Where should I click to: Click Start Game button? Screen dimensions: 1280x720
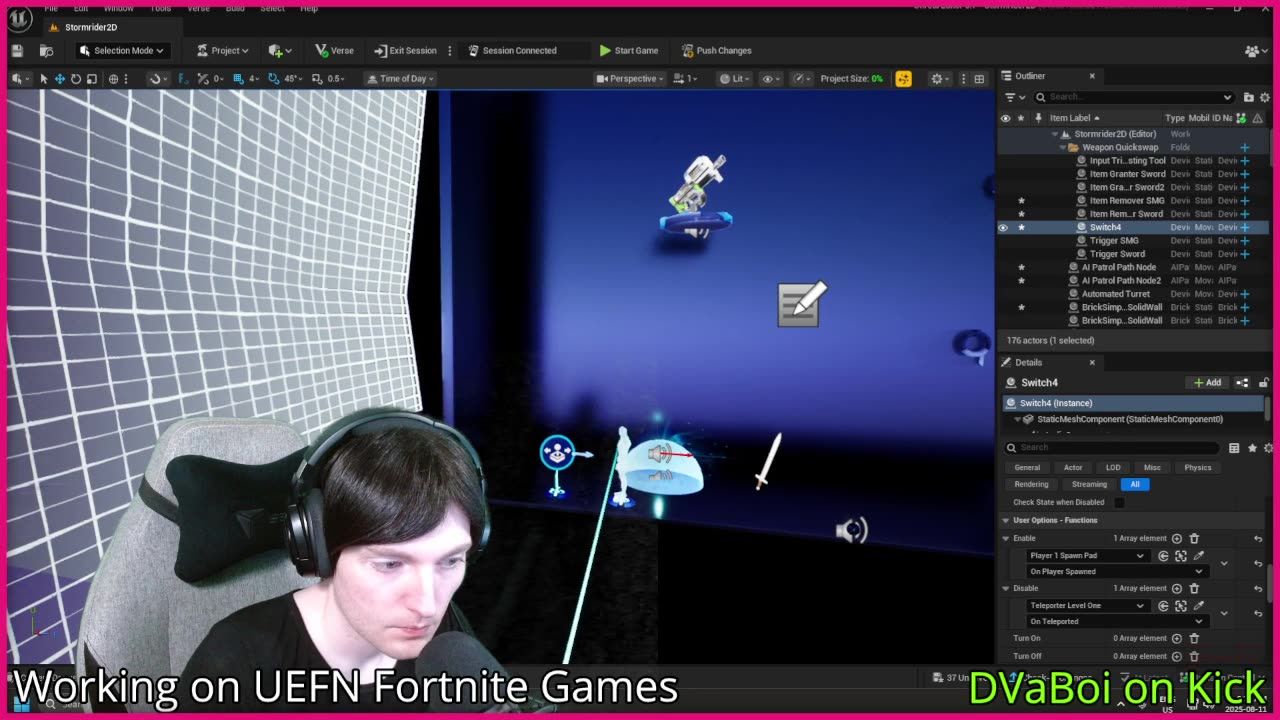(x=628, y=50)
